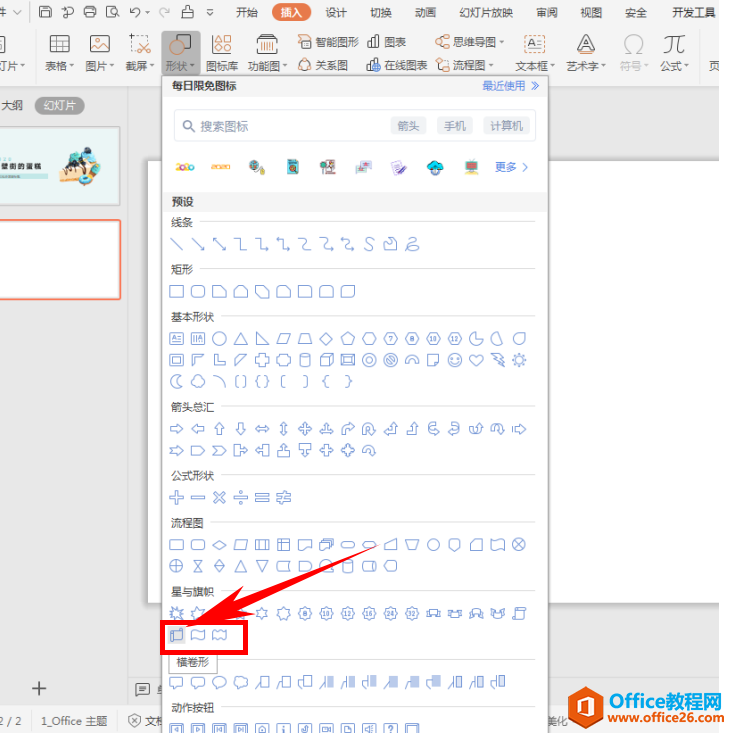Insert an 在线图表 online chart

click(x=397, y=65)
